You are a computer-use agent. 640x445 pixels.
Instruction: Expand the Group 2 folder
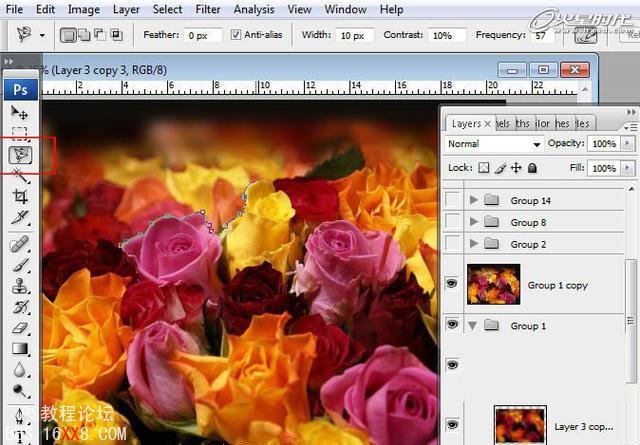(x=473, y=244)
